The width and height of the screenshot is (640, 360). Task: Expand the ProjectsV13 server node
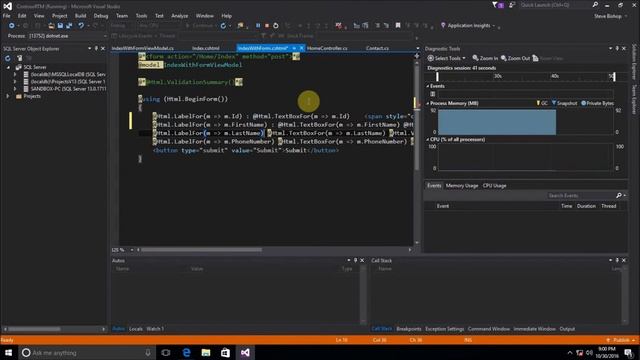click(15, 82)
